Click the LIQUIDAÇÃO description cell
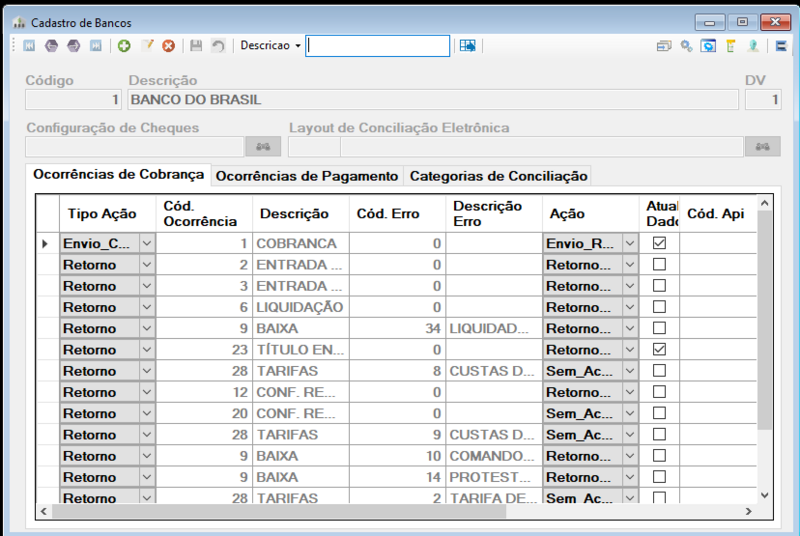The image size is (800, 536). pyautogui.click(x=301, y=307)
